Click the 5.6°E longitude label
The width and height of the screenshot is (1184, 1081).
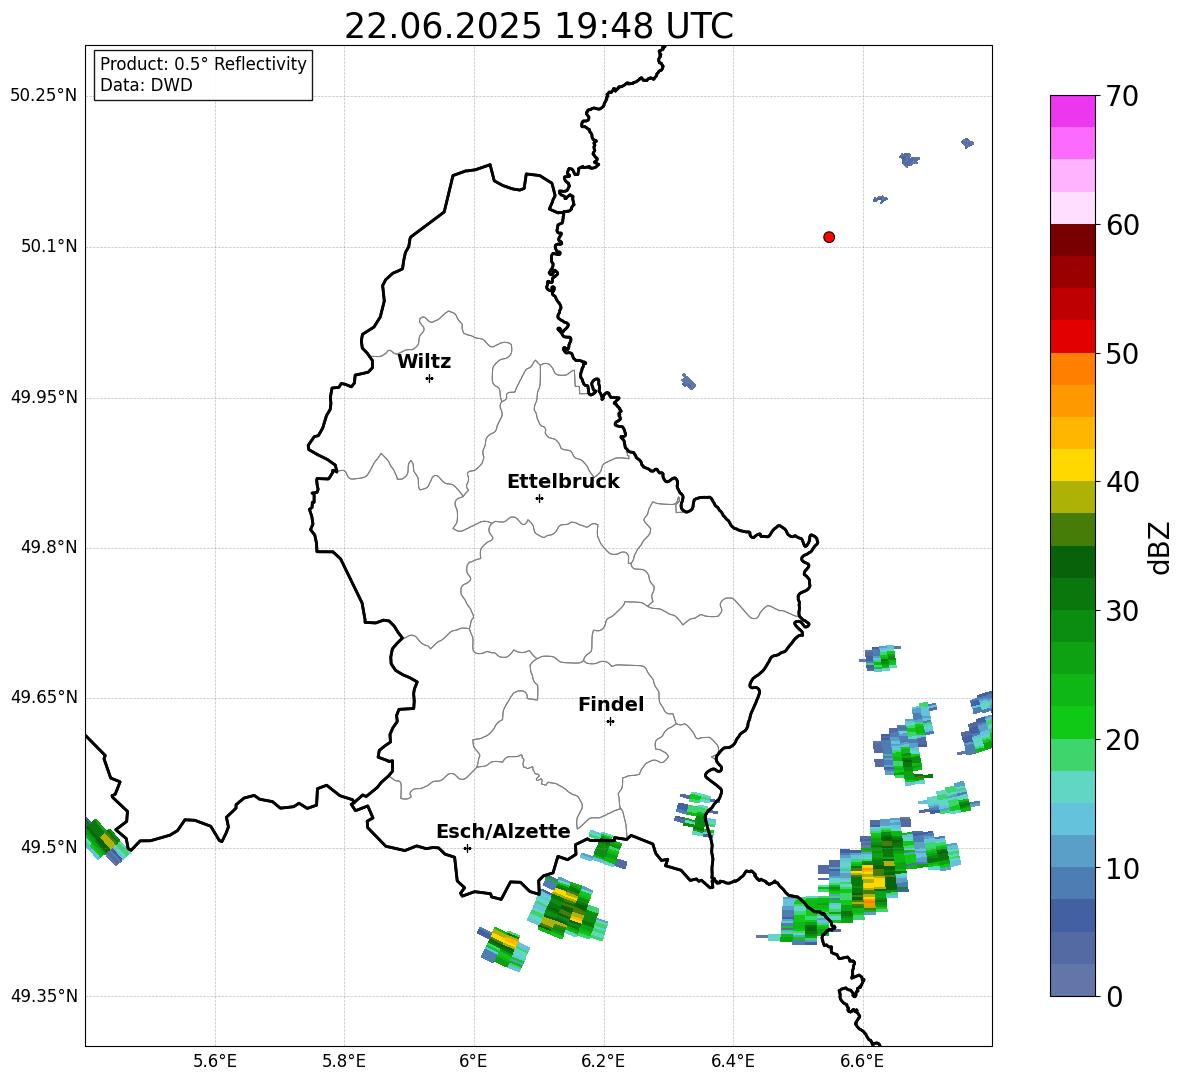tap(215, 1061)
